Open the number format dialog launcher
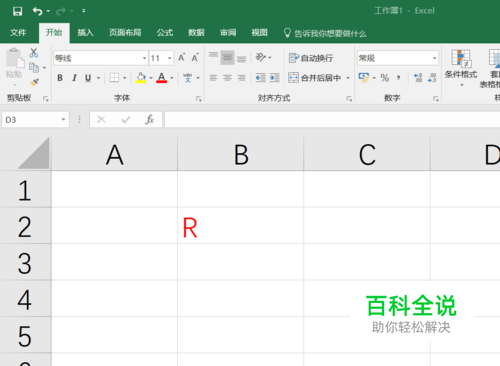 tap(436, 99)
